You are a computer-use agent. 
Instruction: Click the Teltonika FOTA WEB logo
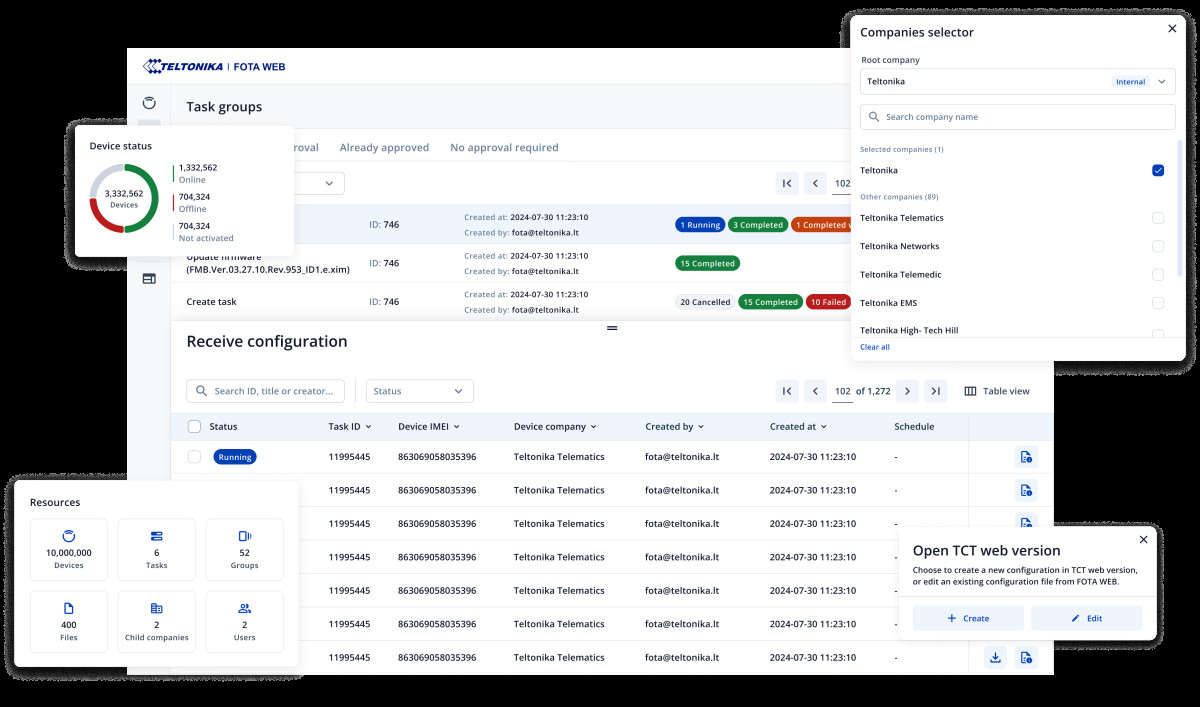click(214, 67)
